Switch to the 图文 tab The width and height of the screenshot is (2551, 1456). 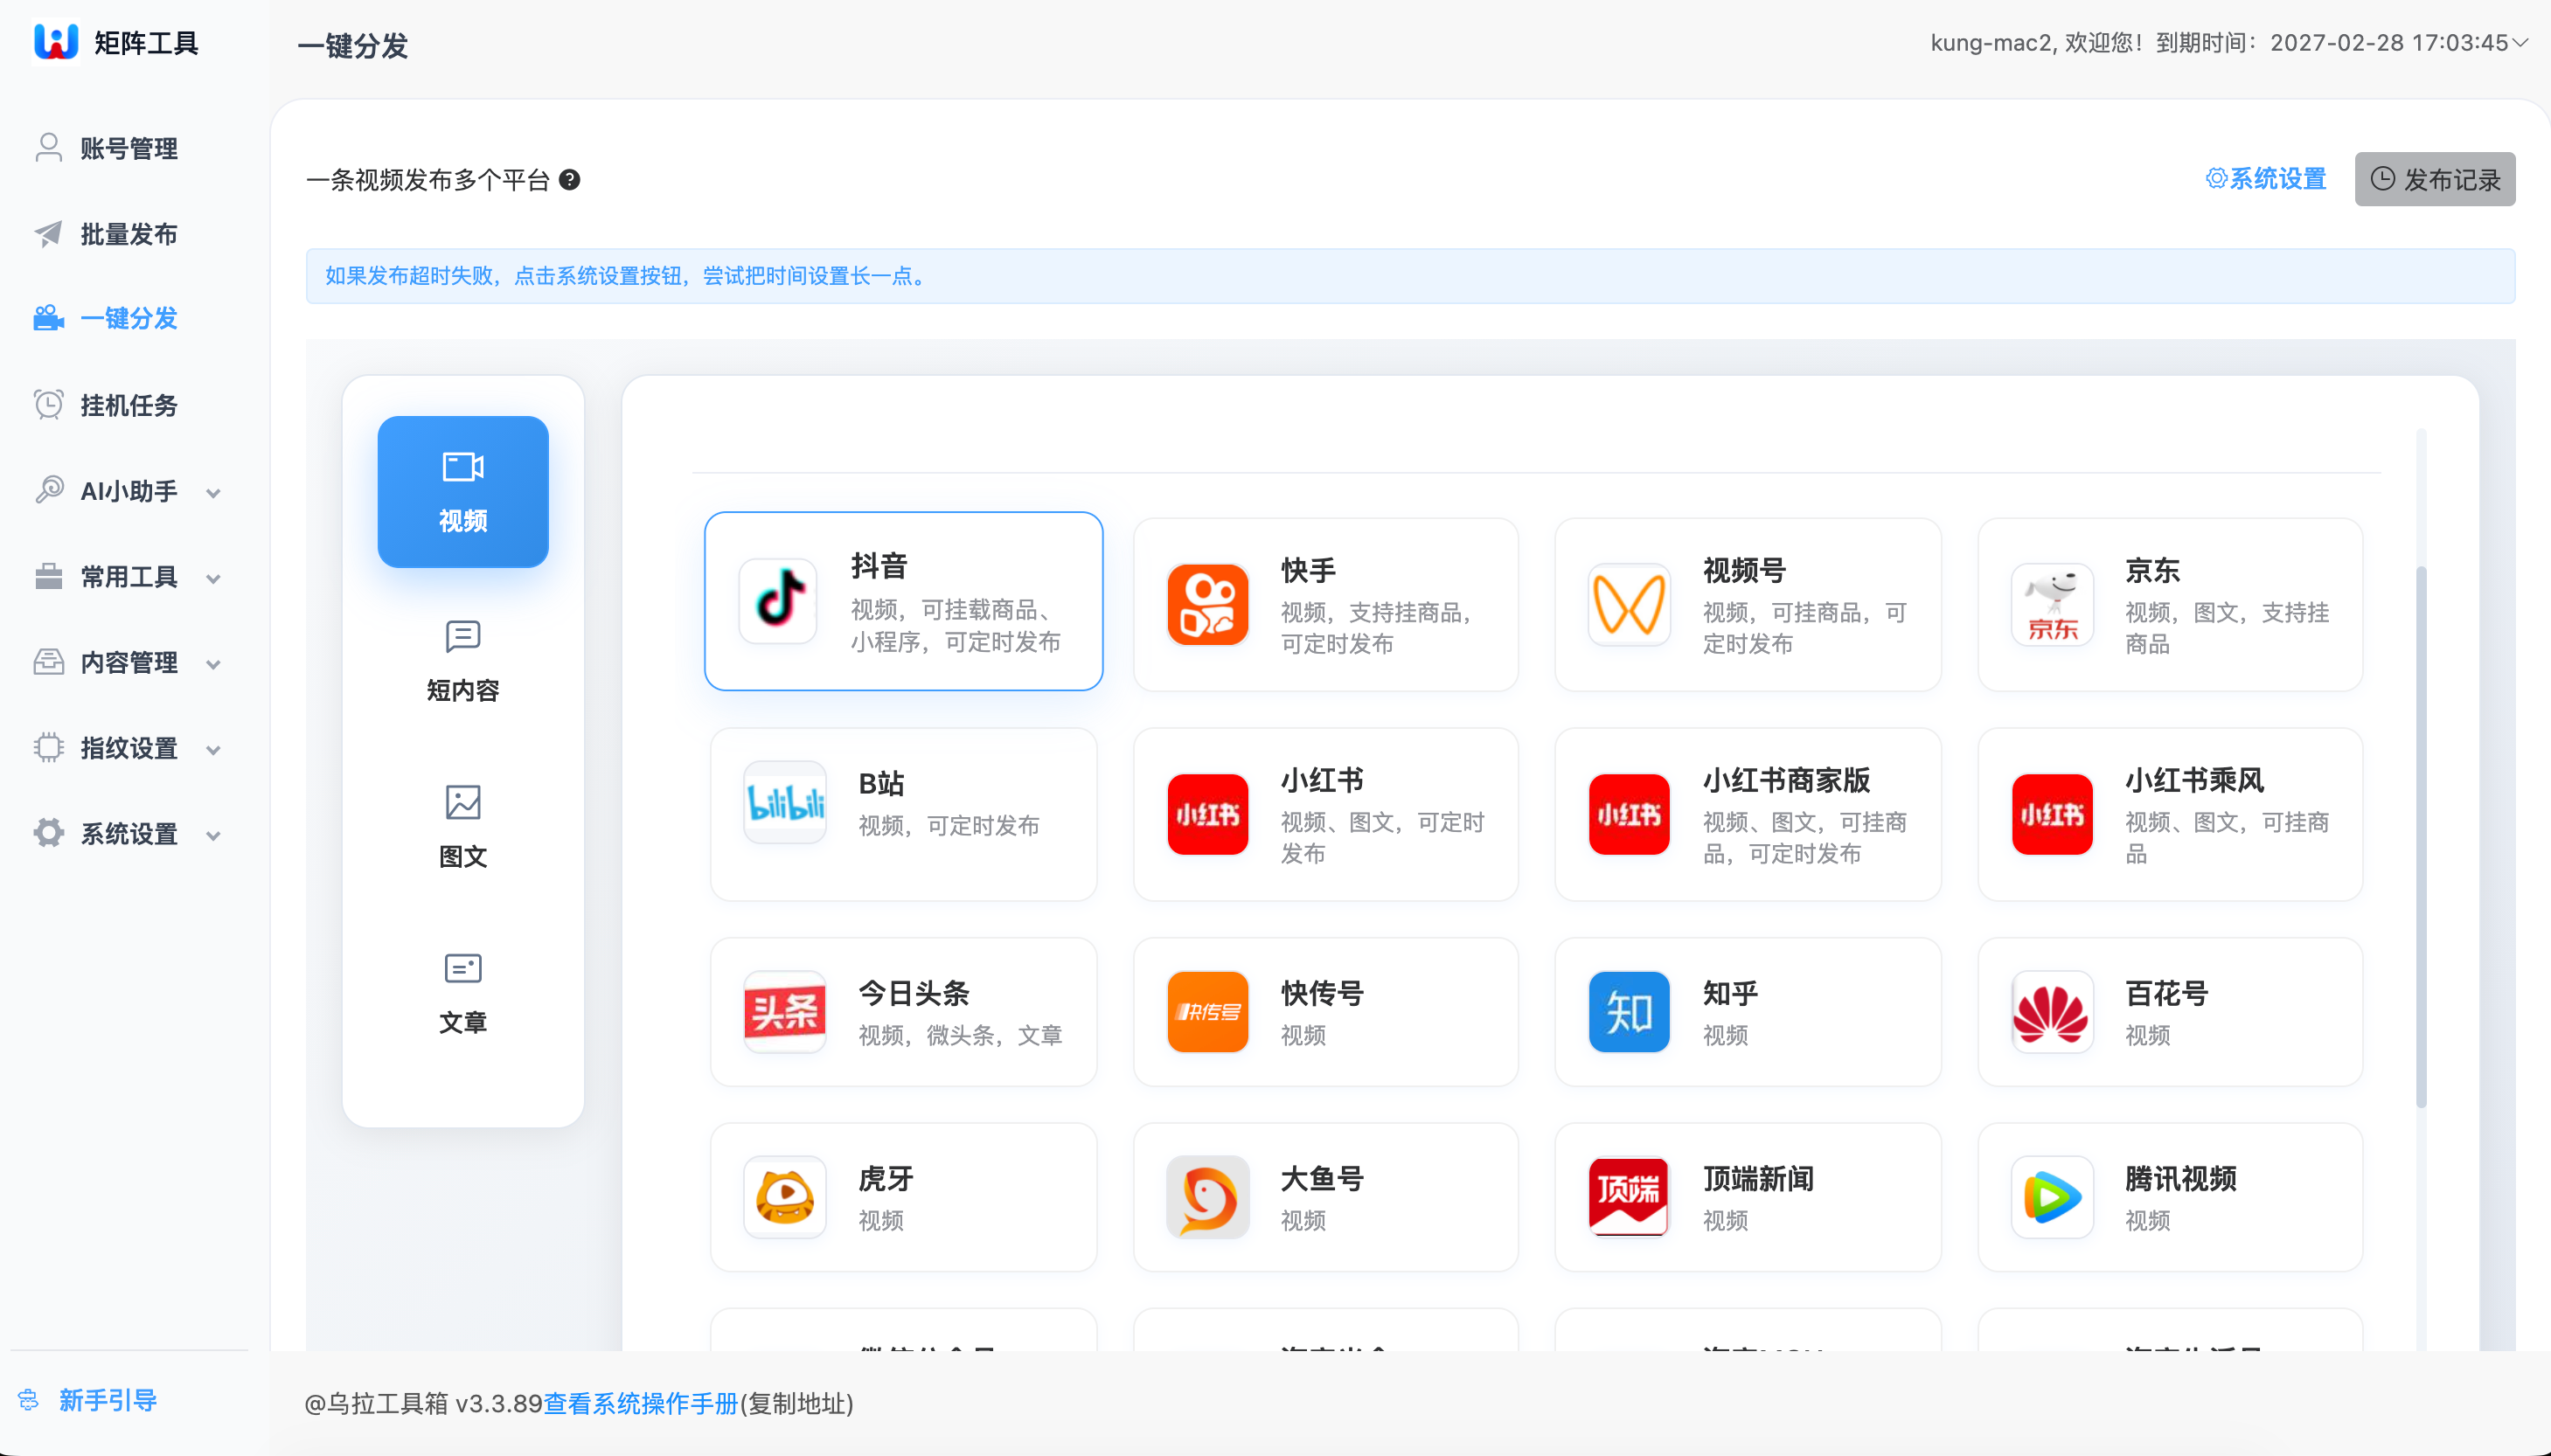pyautogui.click(x=463, y=827)
